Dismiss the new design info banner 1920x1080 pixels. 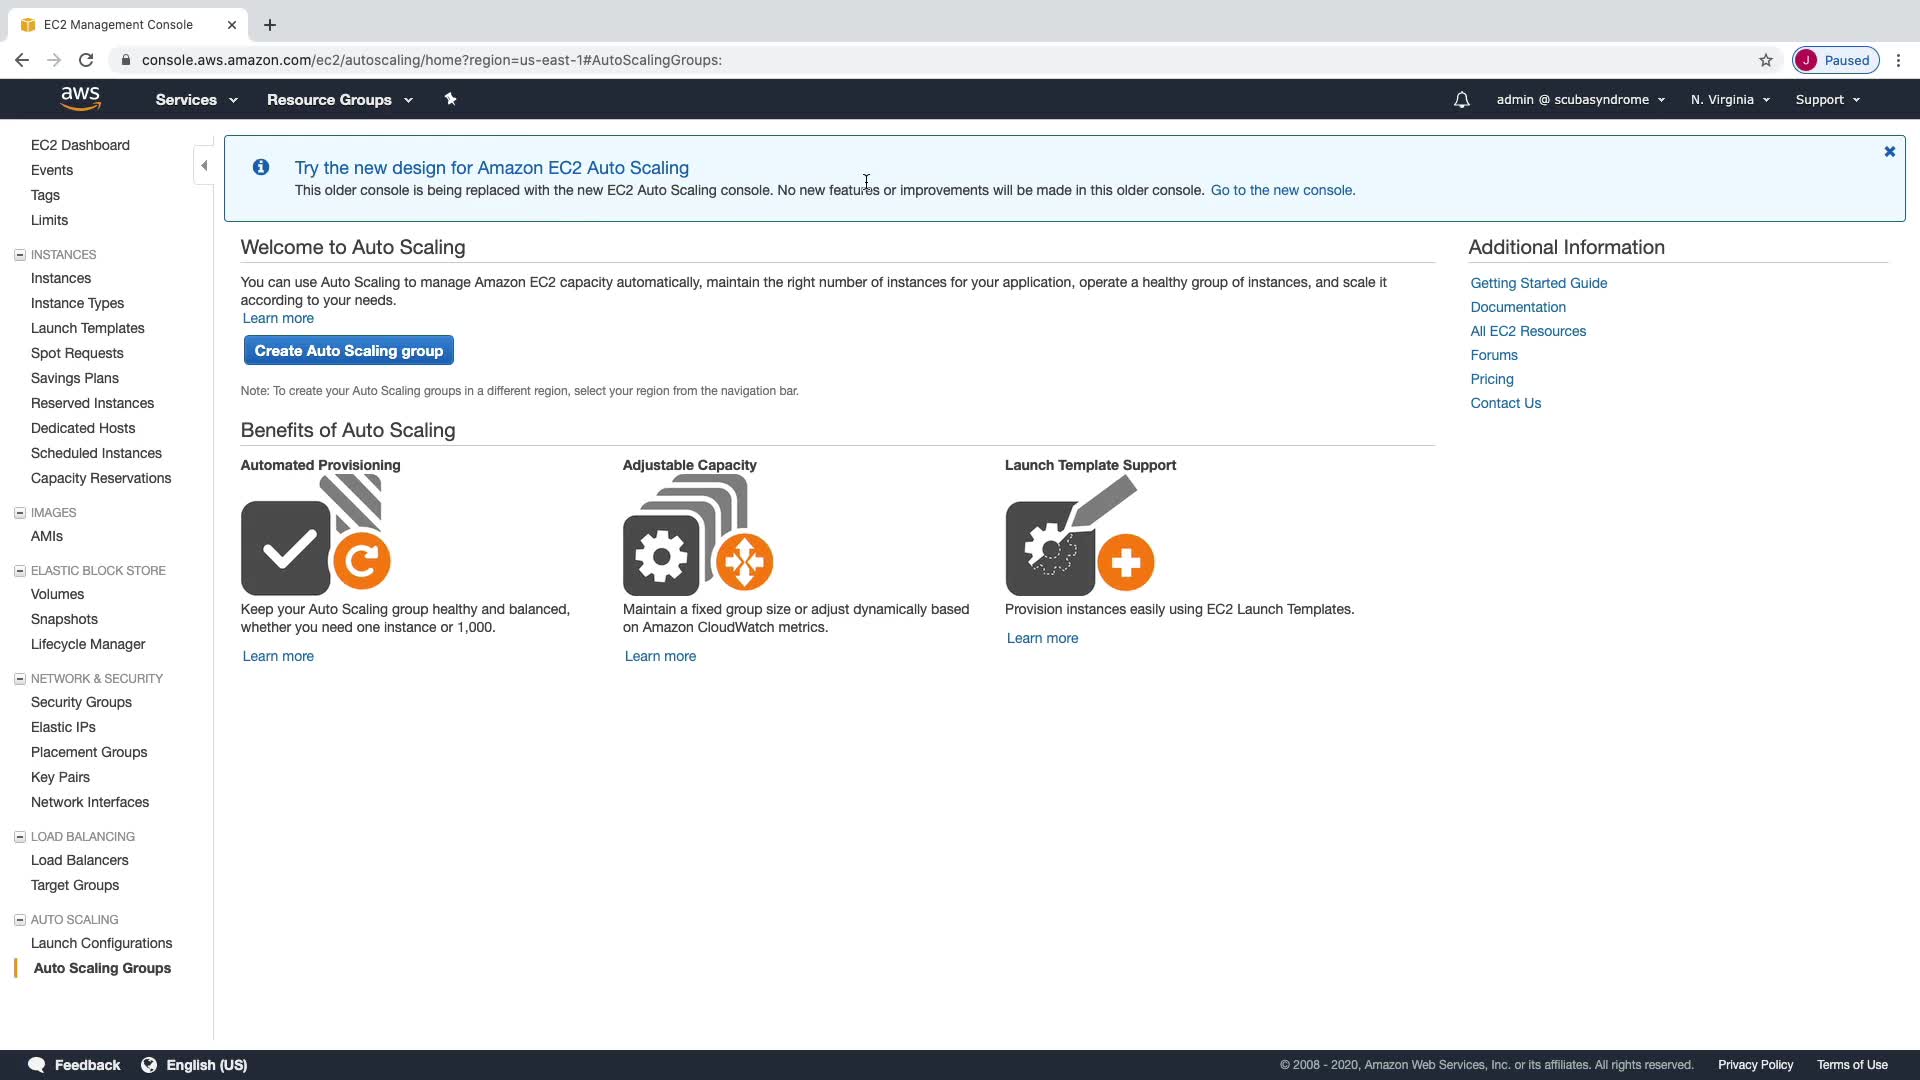click(1889, 152)
